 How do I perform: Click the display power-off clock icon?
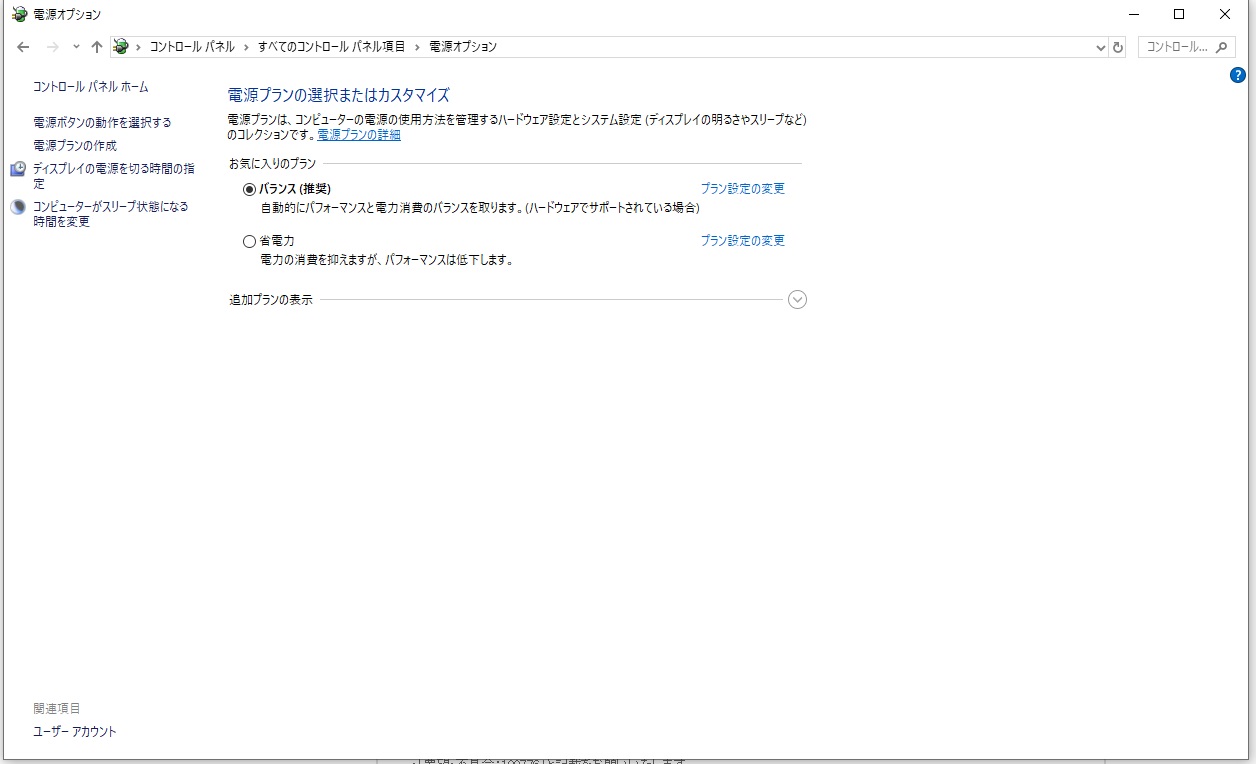pos(18,169)
